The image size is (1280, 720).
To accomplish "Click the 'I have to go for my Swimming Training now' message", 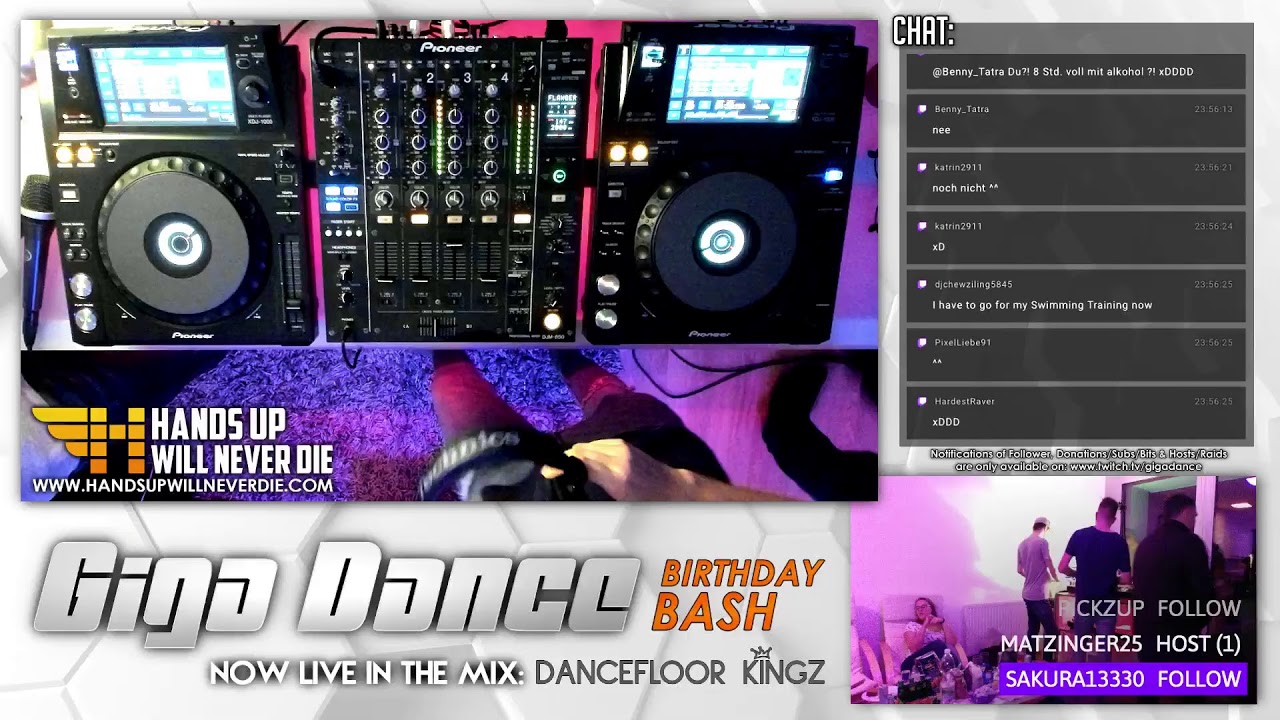I will (1042, 305).
